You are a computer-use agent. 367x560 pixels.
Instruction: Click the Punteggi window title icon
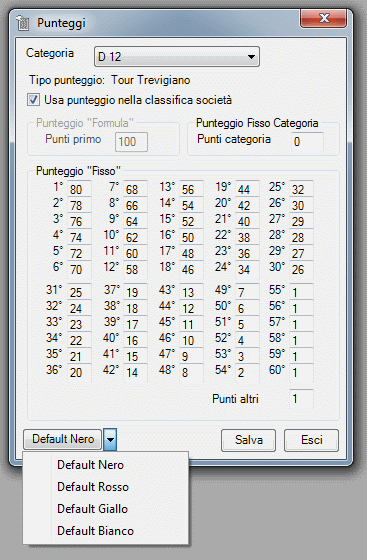23,24
